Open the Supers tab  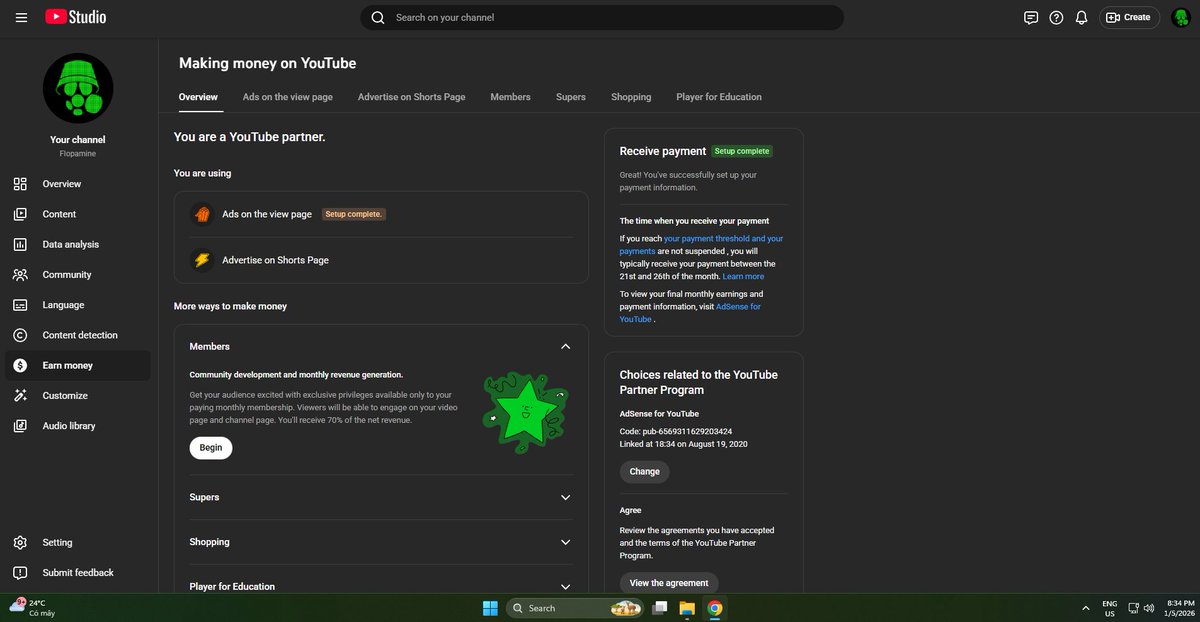(x=571, y=97)
